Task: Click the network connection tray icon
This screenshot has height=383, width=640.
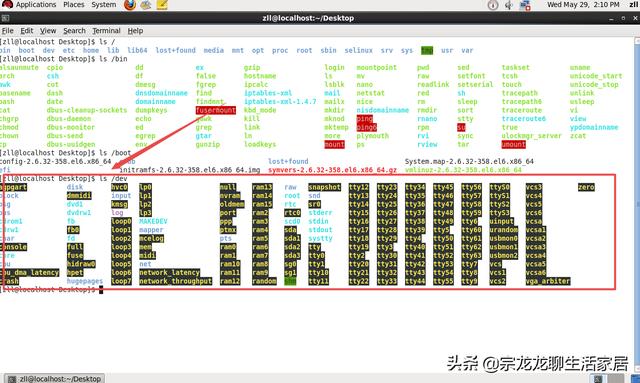Action: point(525,5)
